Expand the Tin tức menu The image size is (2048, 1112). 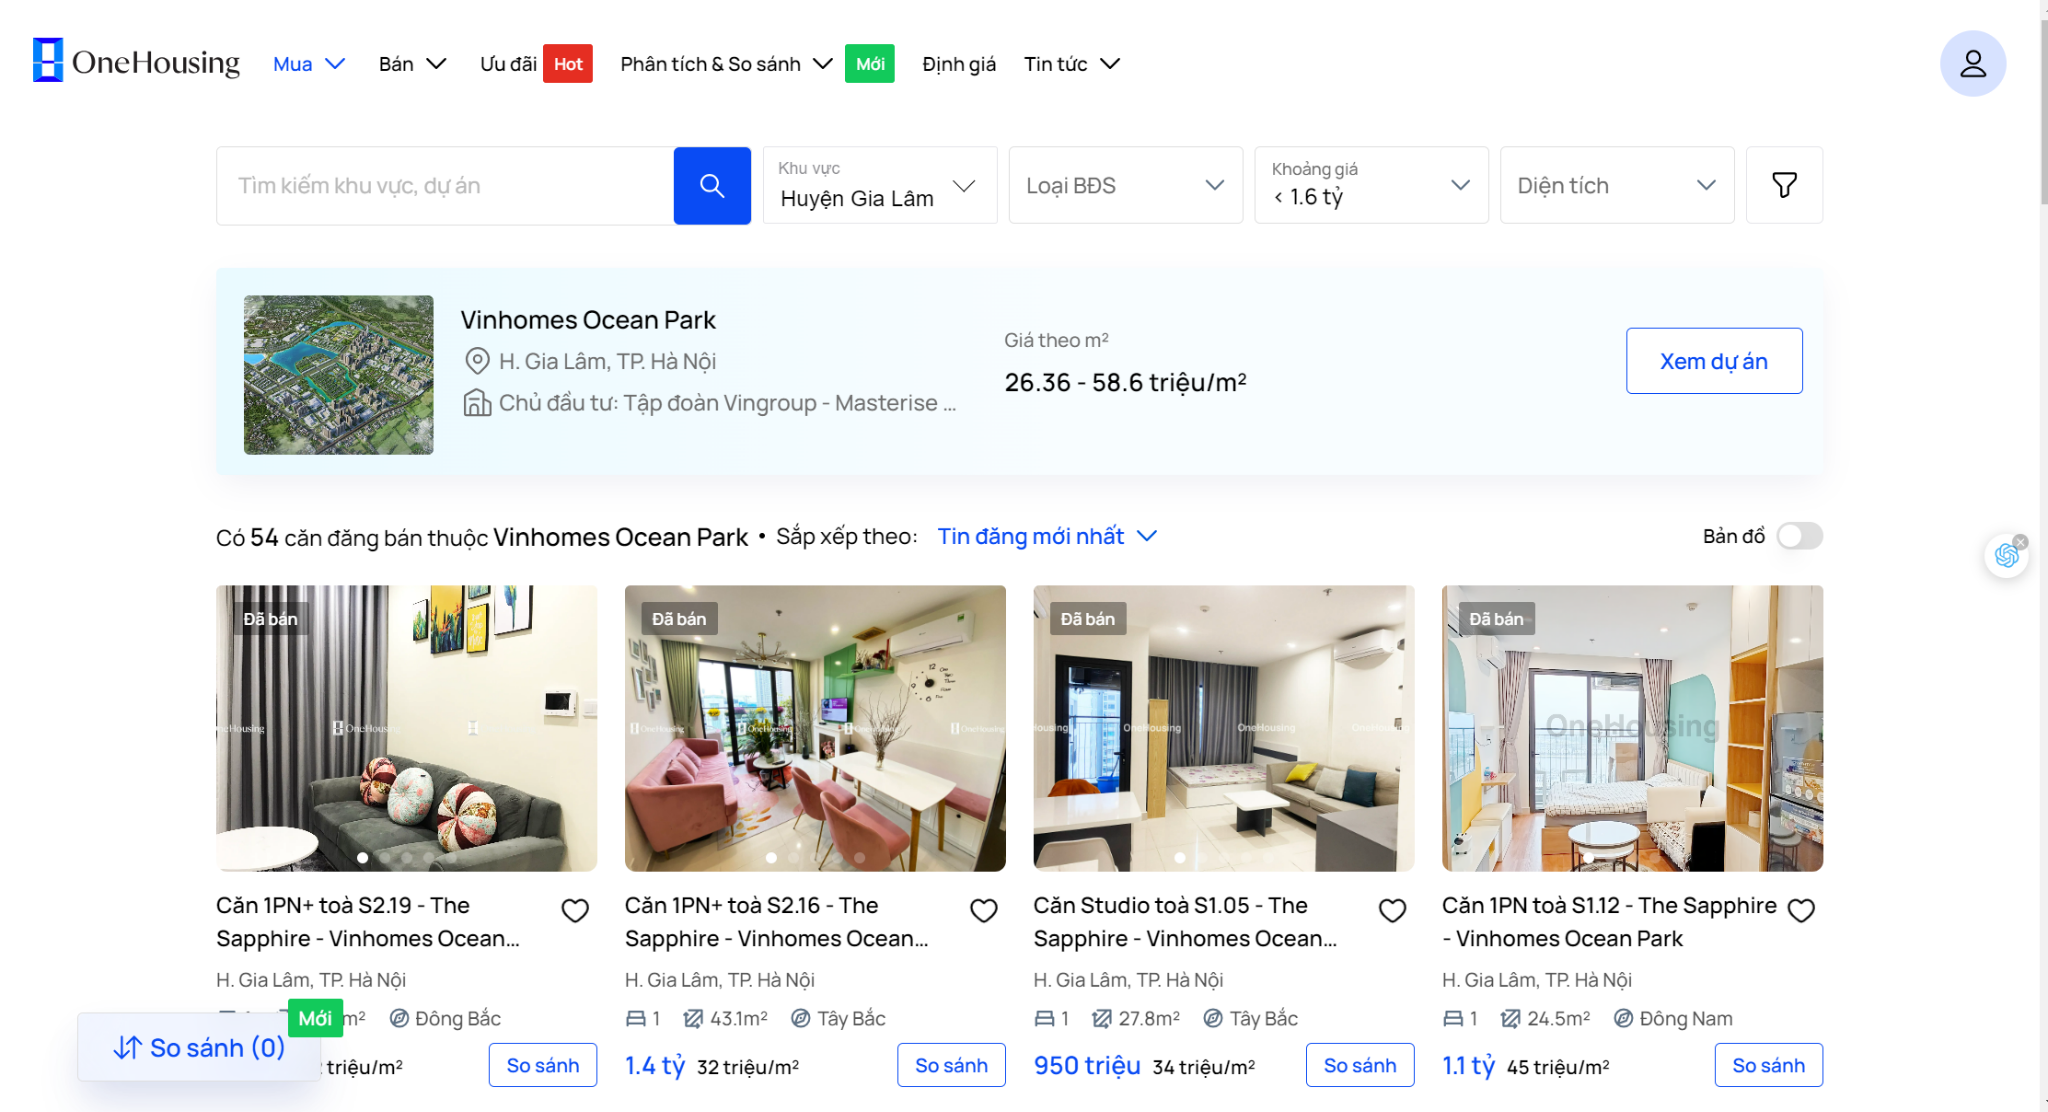click(1072, 64)
